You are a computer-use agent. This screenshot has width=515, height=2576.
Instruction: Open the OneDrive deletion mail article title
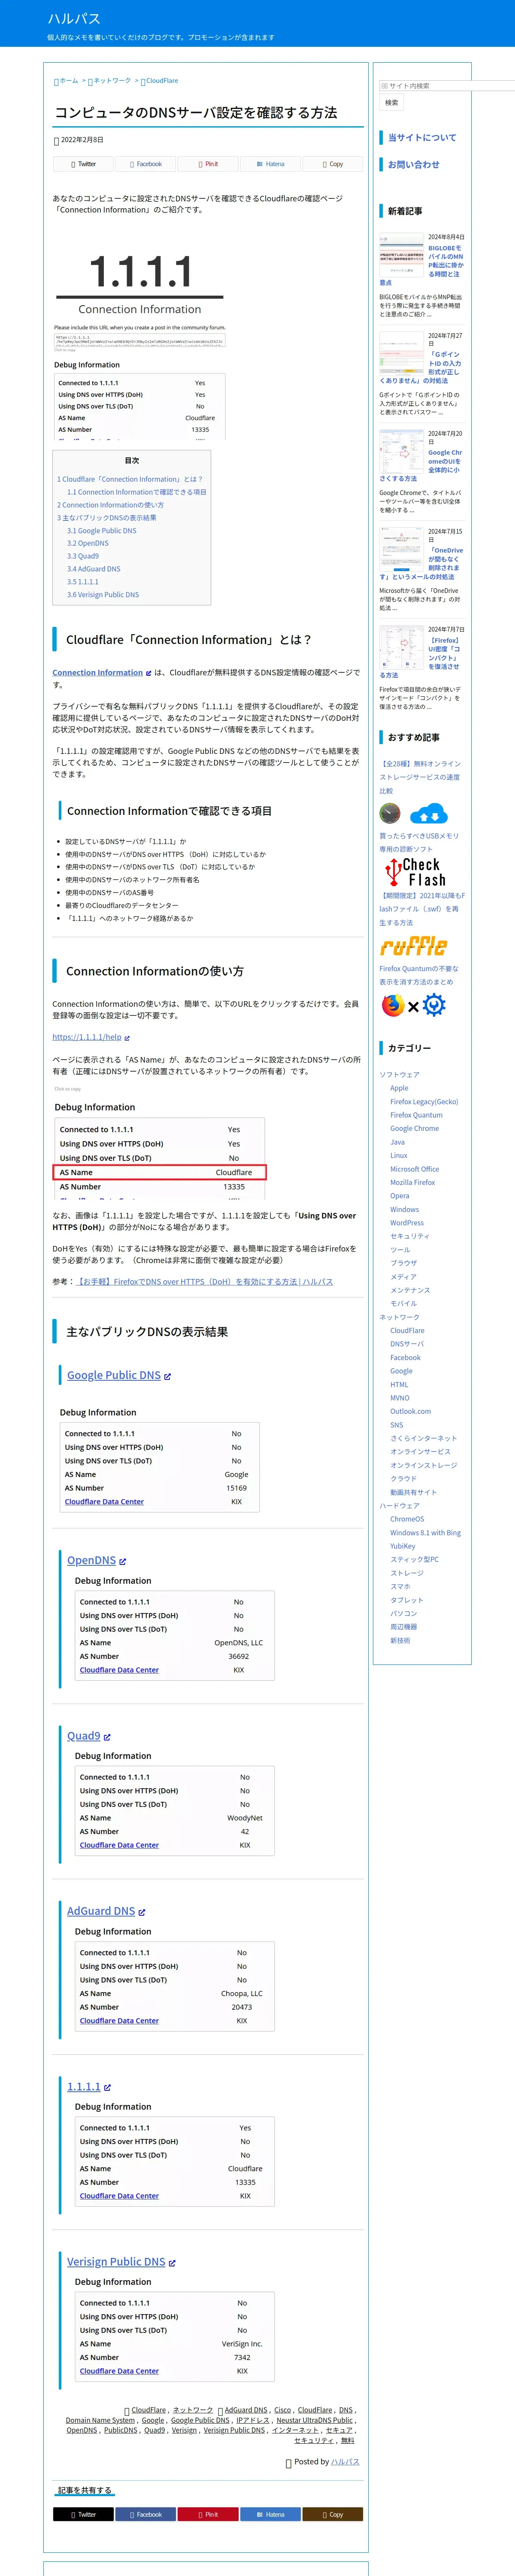(x=422, y=563)
